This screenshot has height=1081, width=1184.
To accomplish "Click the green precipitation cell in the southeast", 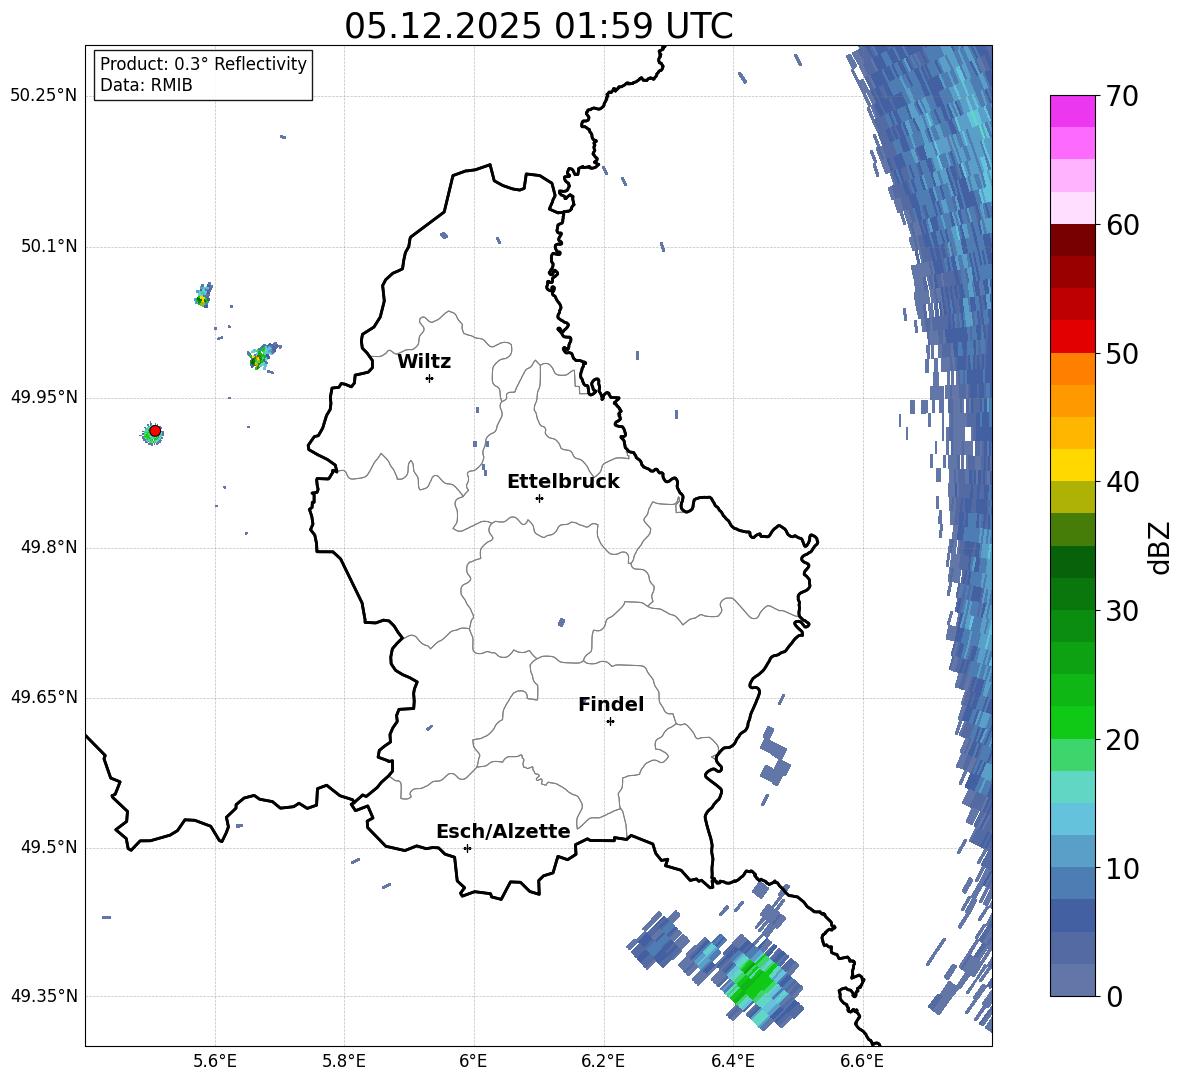I will click(x=755, y=981).
